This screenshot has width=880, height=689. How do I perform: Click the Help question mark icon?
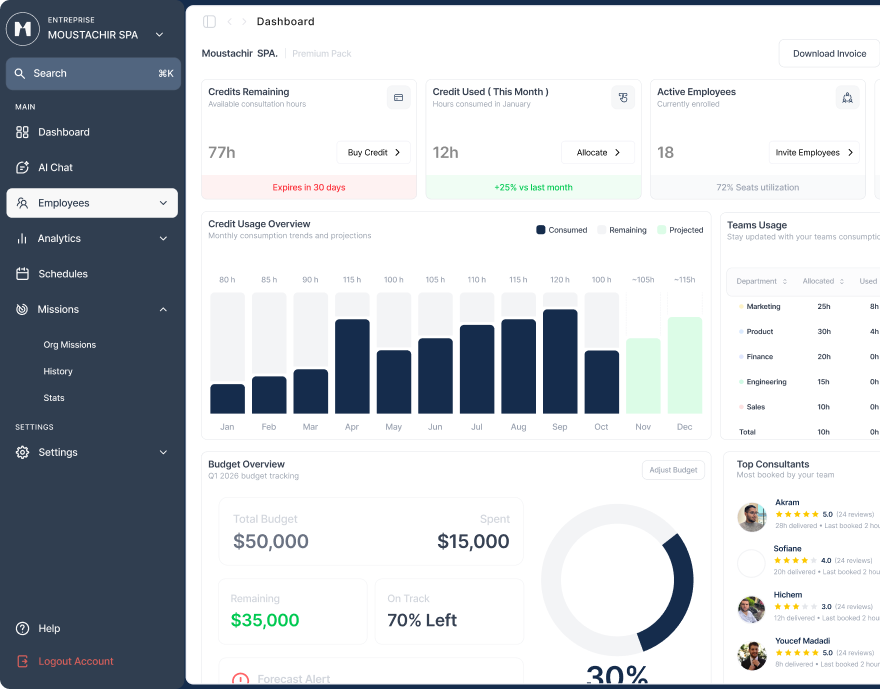tap(22, 628)
